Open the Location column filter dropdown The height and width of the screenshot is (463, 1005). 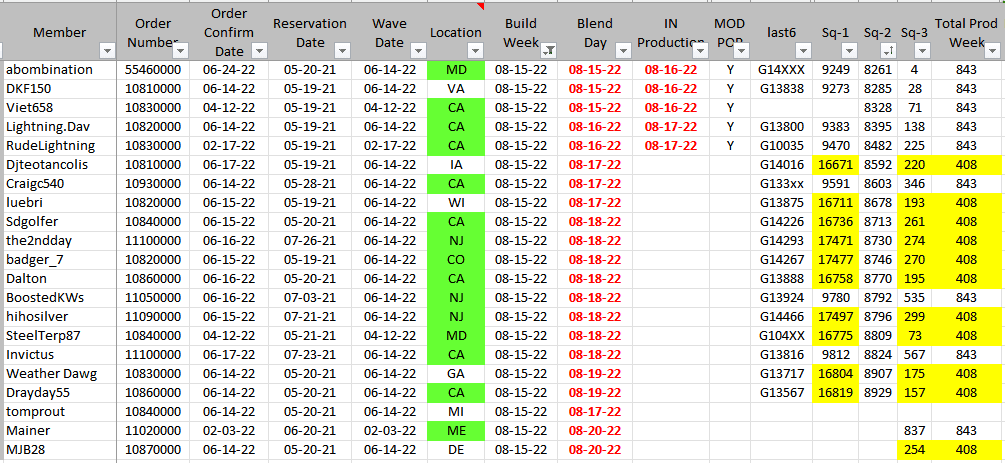tap(475, 50)
